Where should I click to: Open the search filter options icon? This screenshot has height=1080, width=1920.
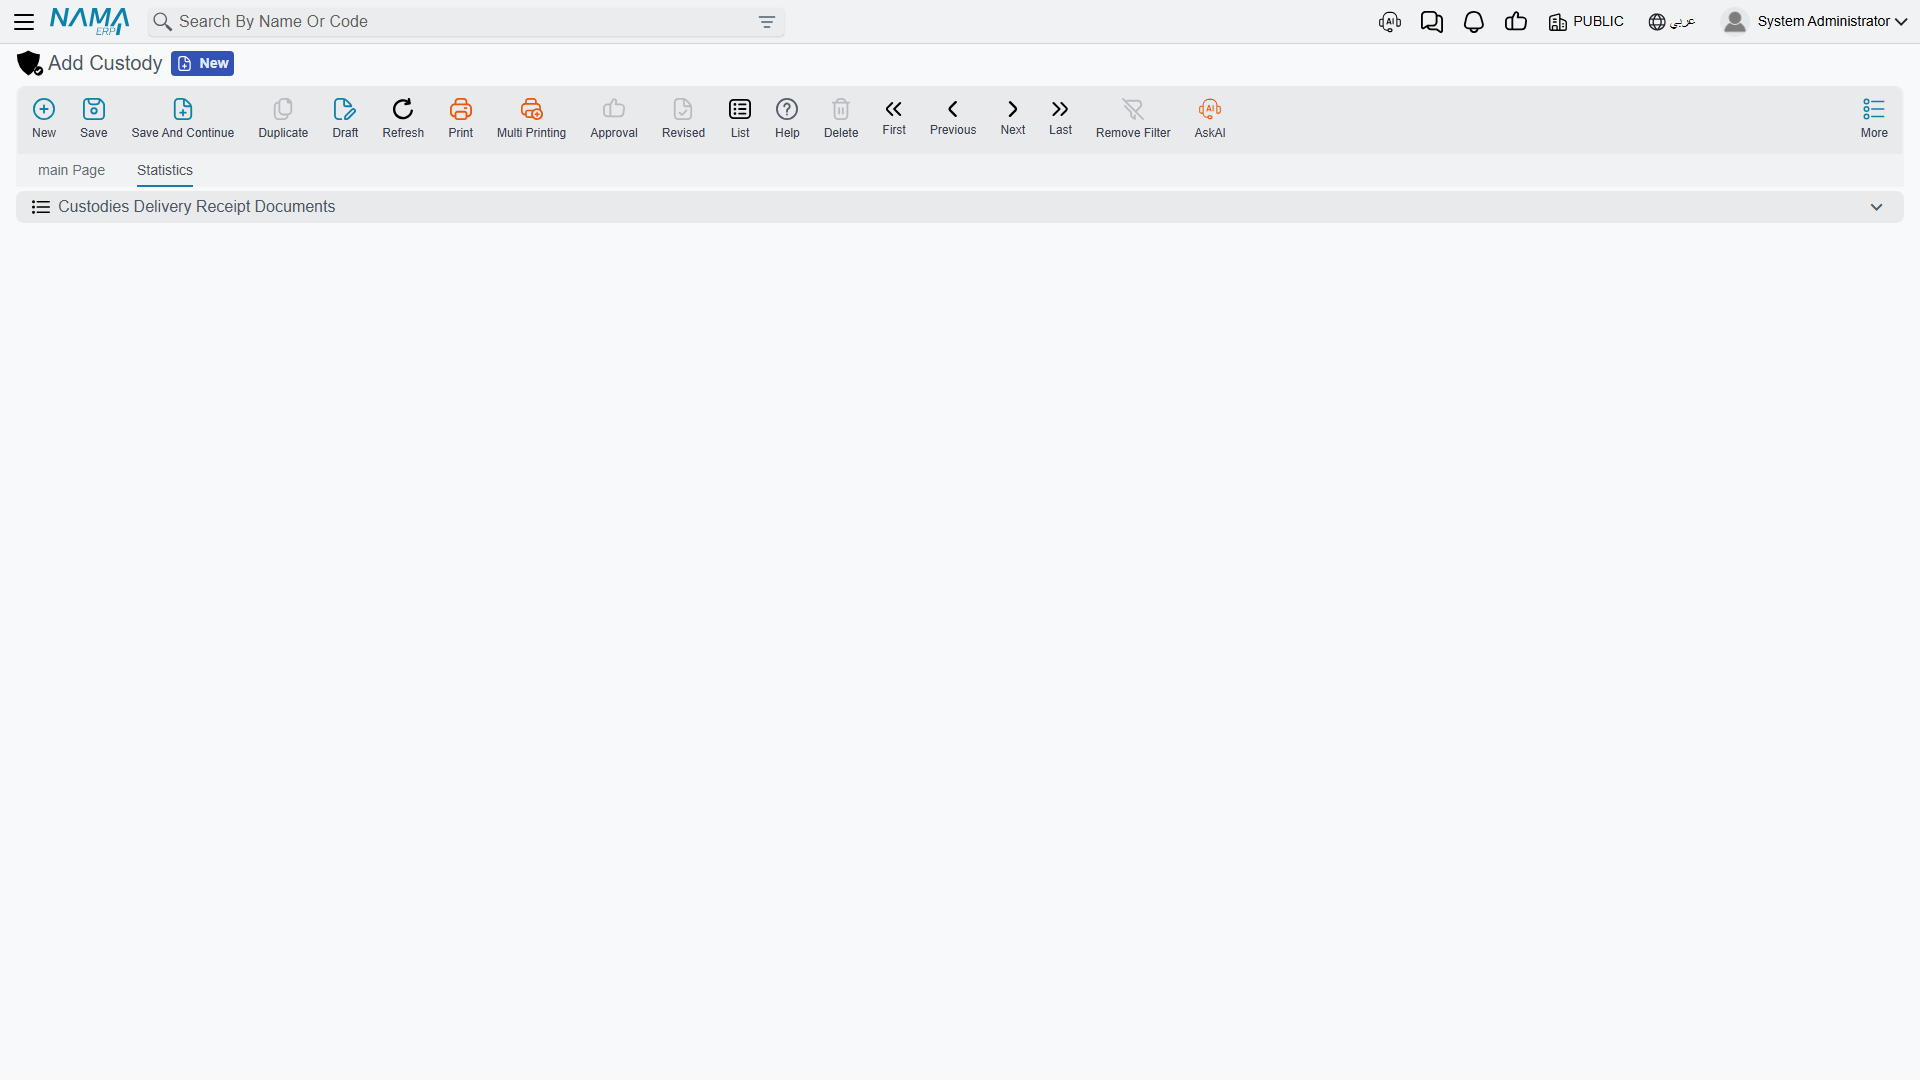pyautogui.click(x=767, y=22)
